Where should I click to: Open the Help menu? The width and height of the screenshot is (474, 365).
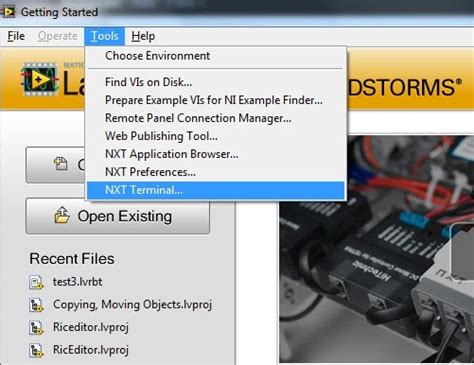[x=143, y=36]
